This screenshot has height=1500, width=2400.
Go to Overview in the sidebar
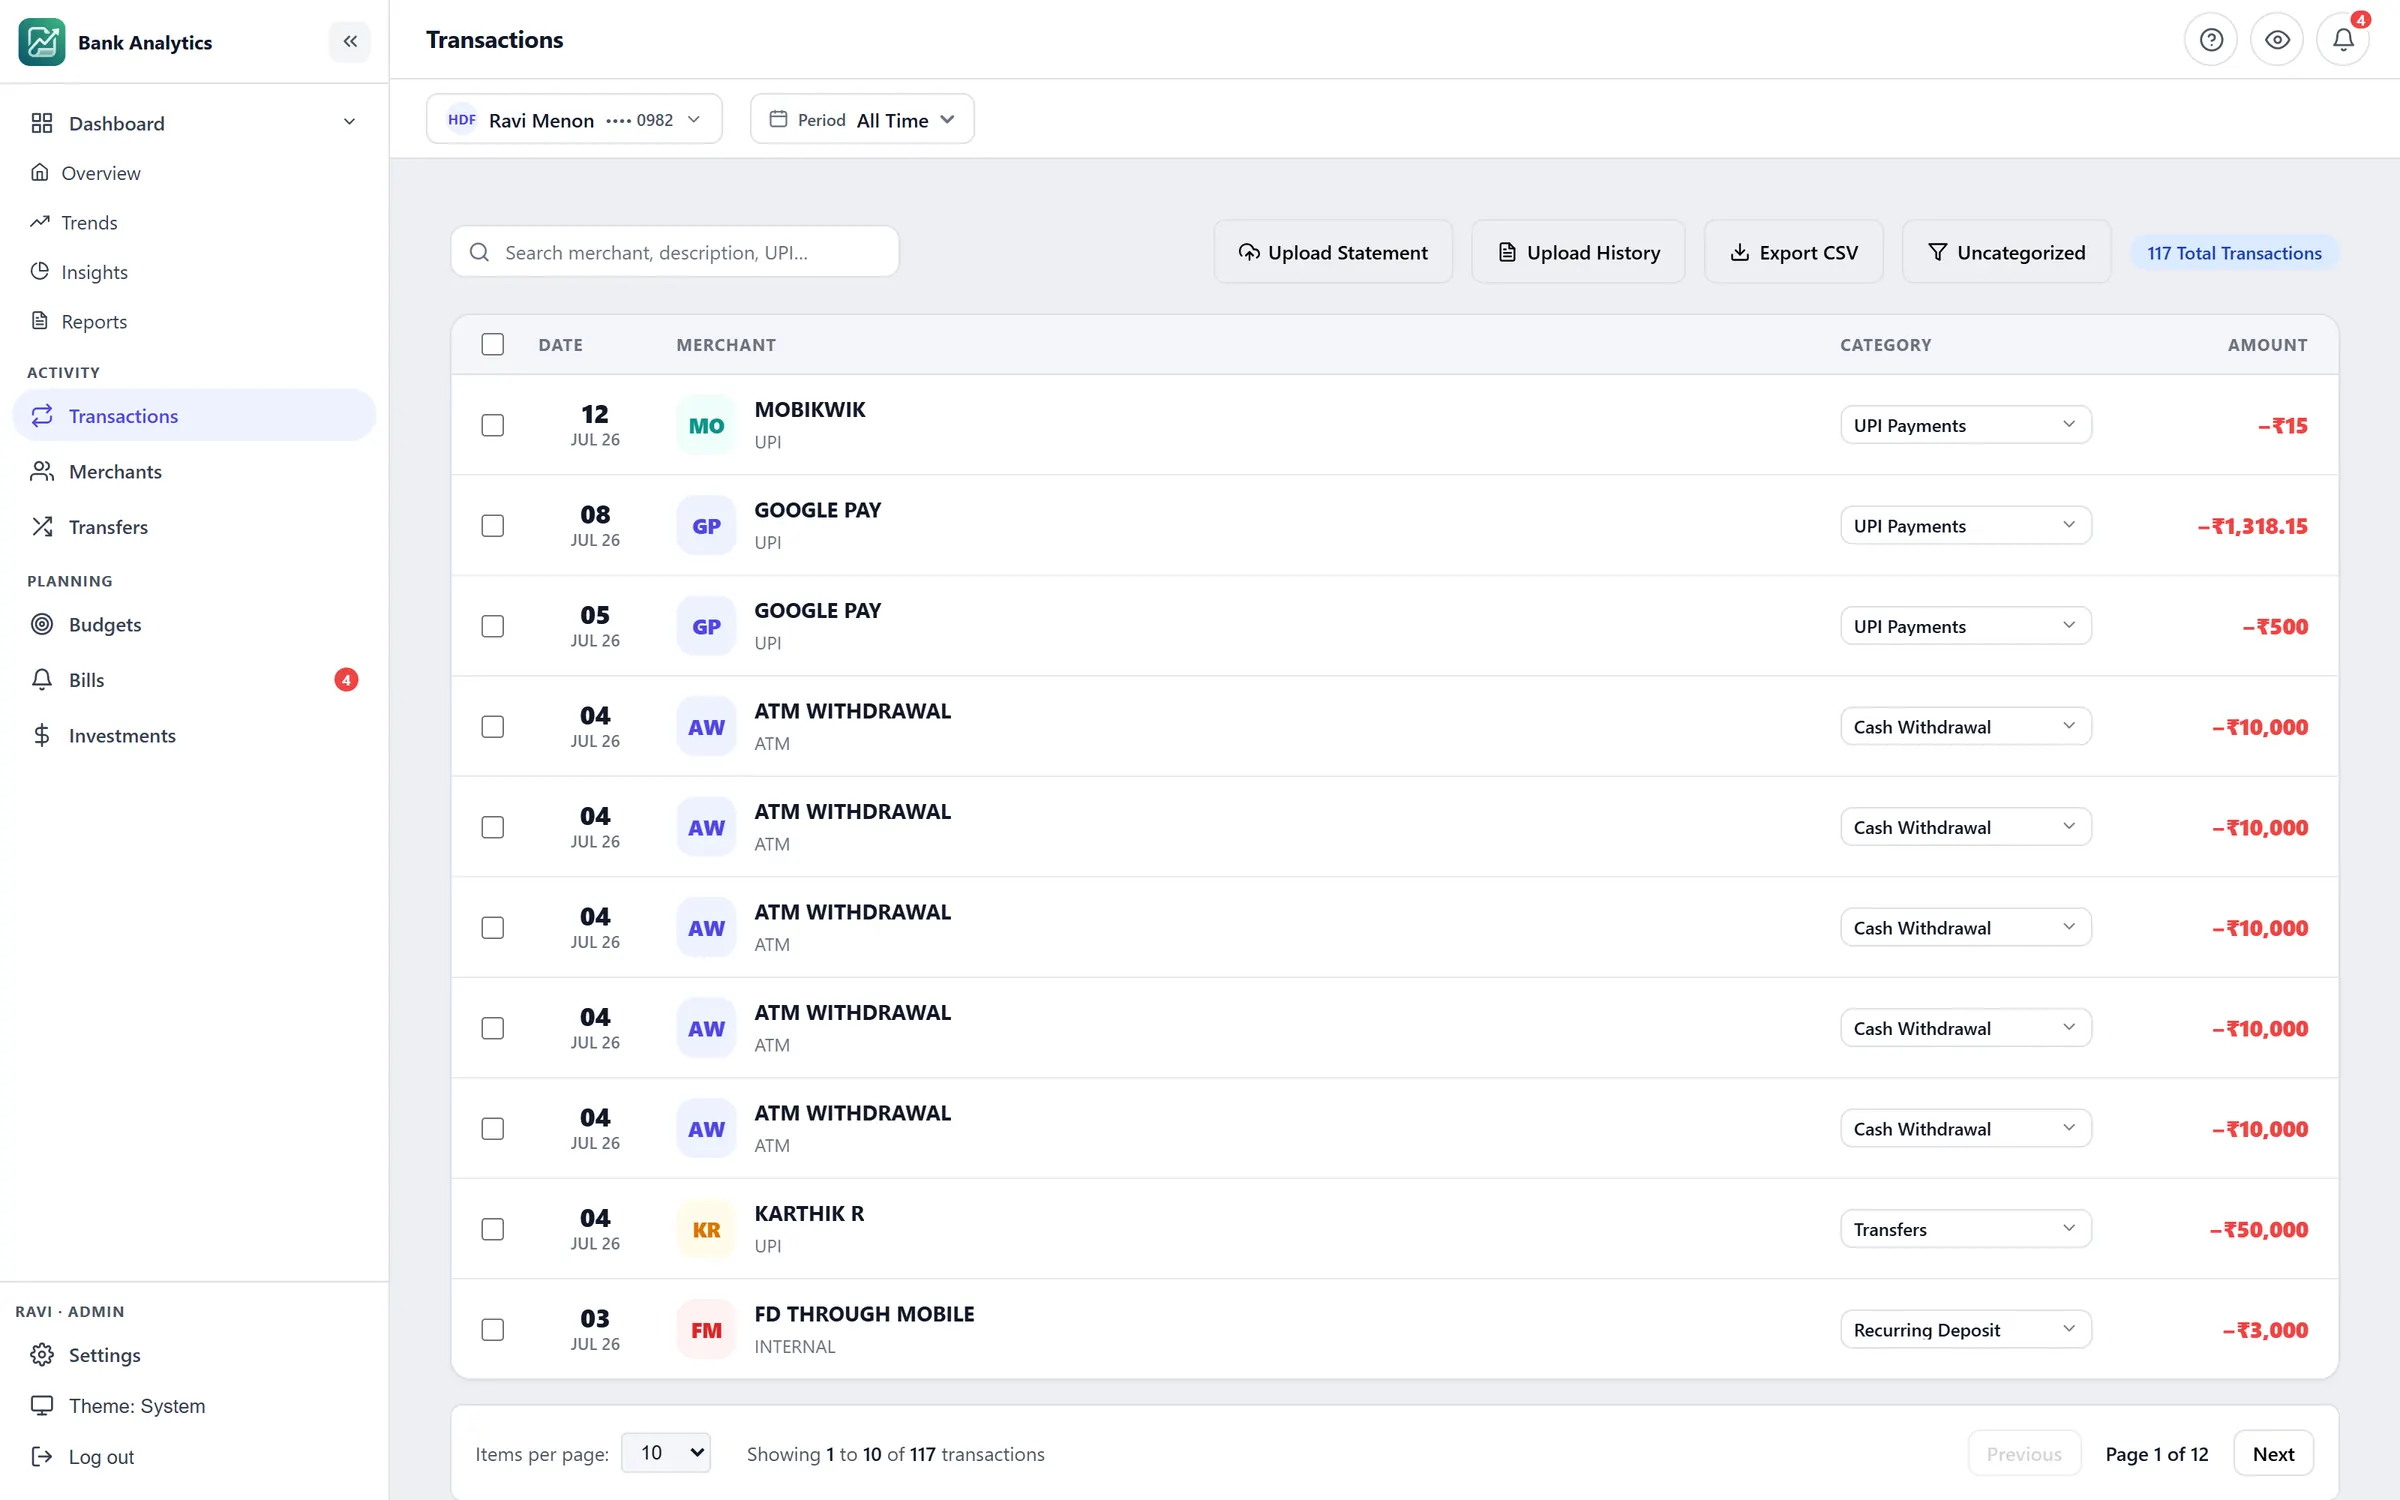tap(100, 173)
